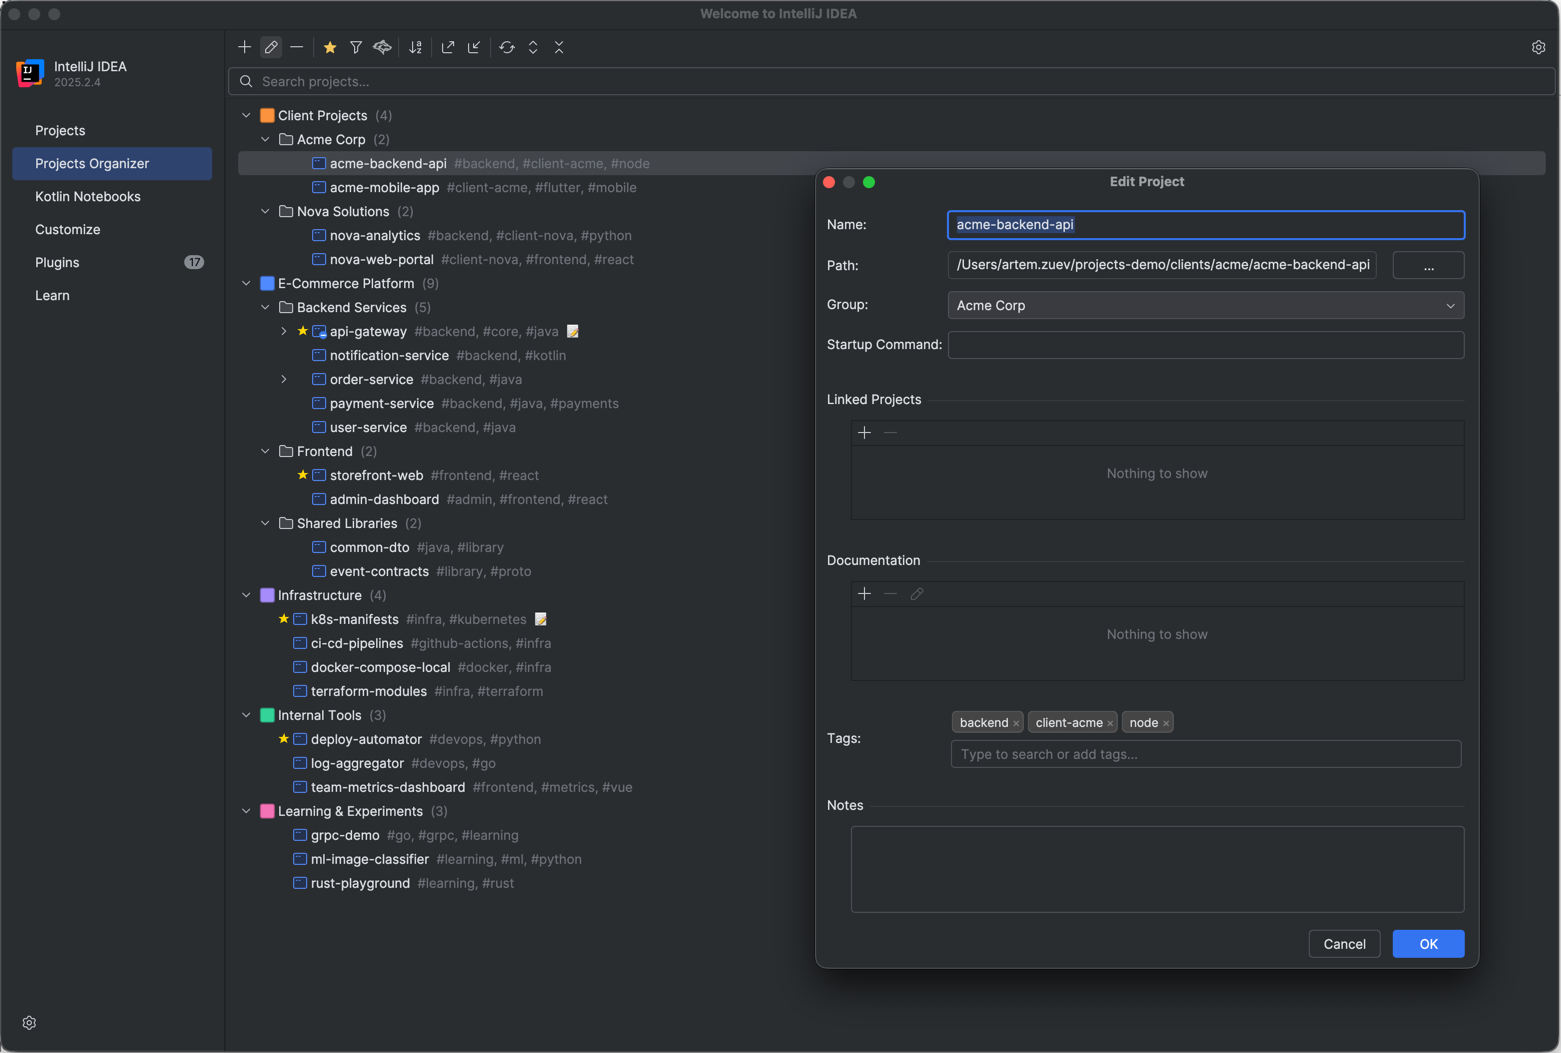Expand the api-gateway project row
This screenshot has height=1053, width=1561.
pos(284,331)
